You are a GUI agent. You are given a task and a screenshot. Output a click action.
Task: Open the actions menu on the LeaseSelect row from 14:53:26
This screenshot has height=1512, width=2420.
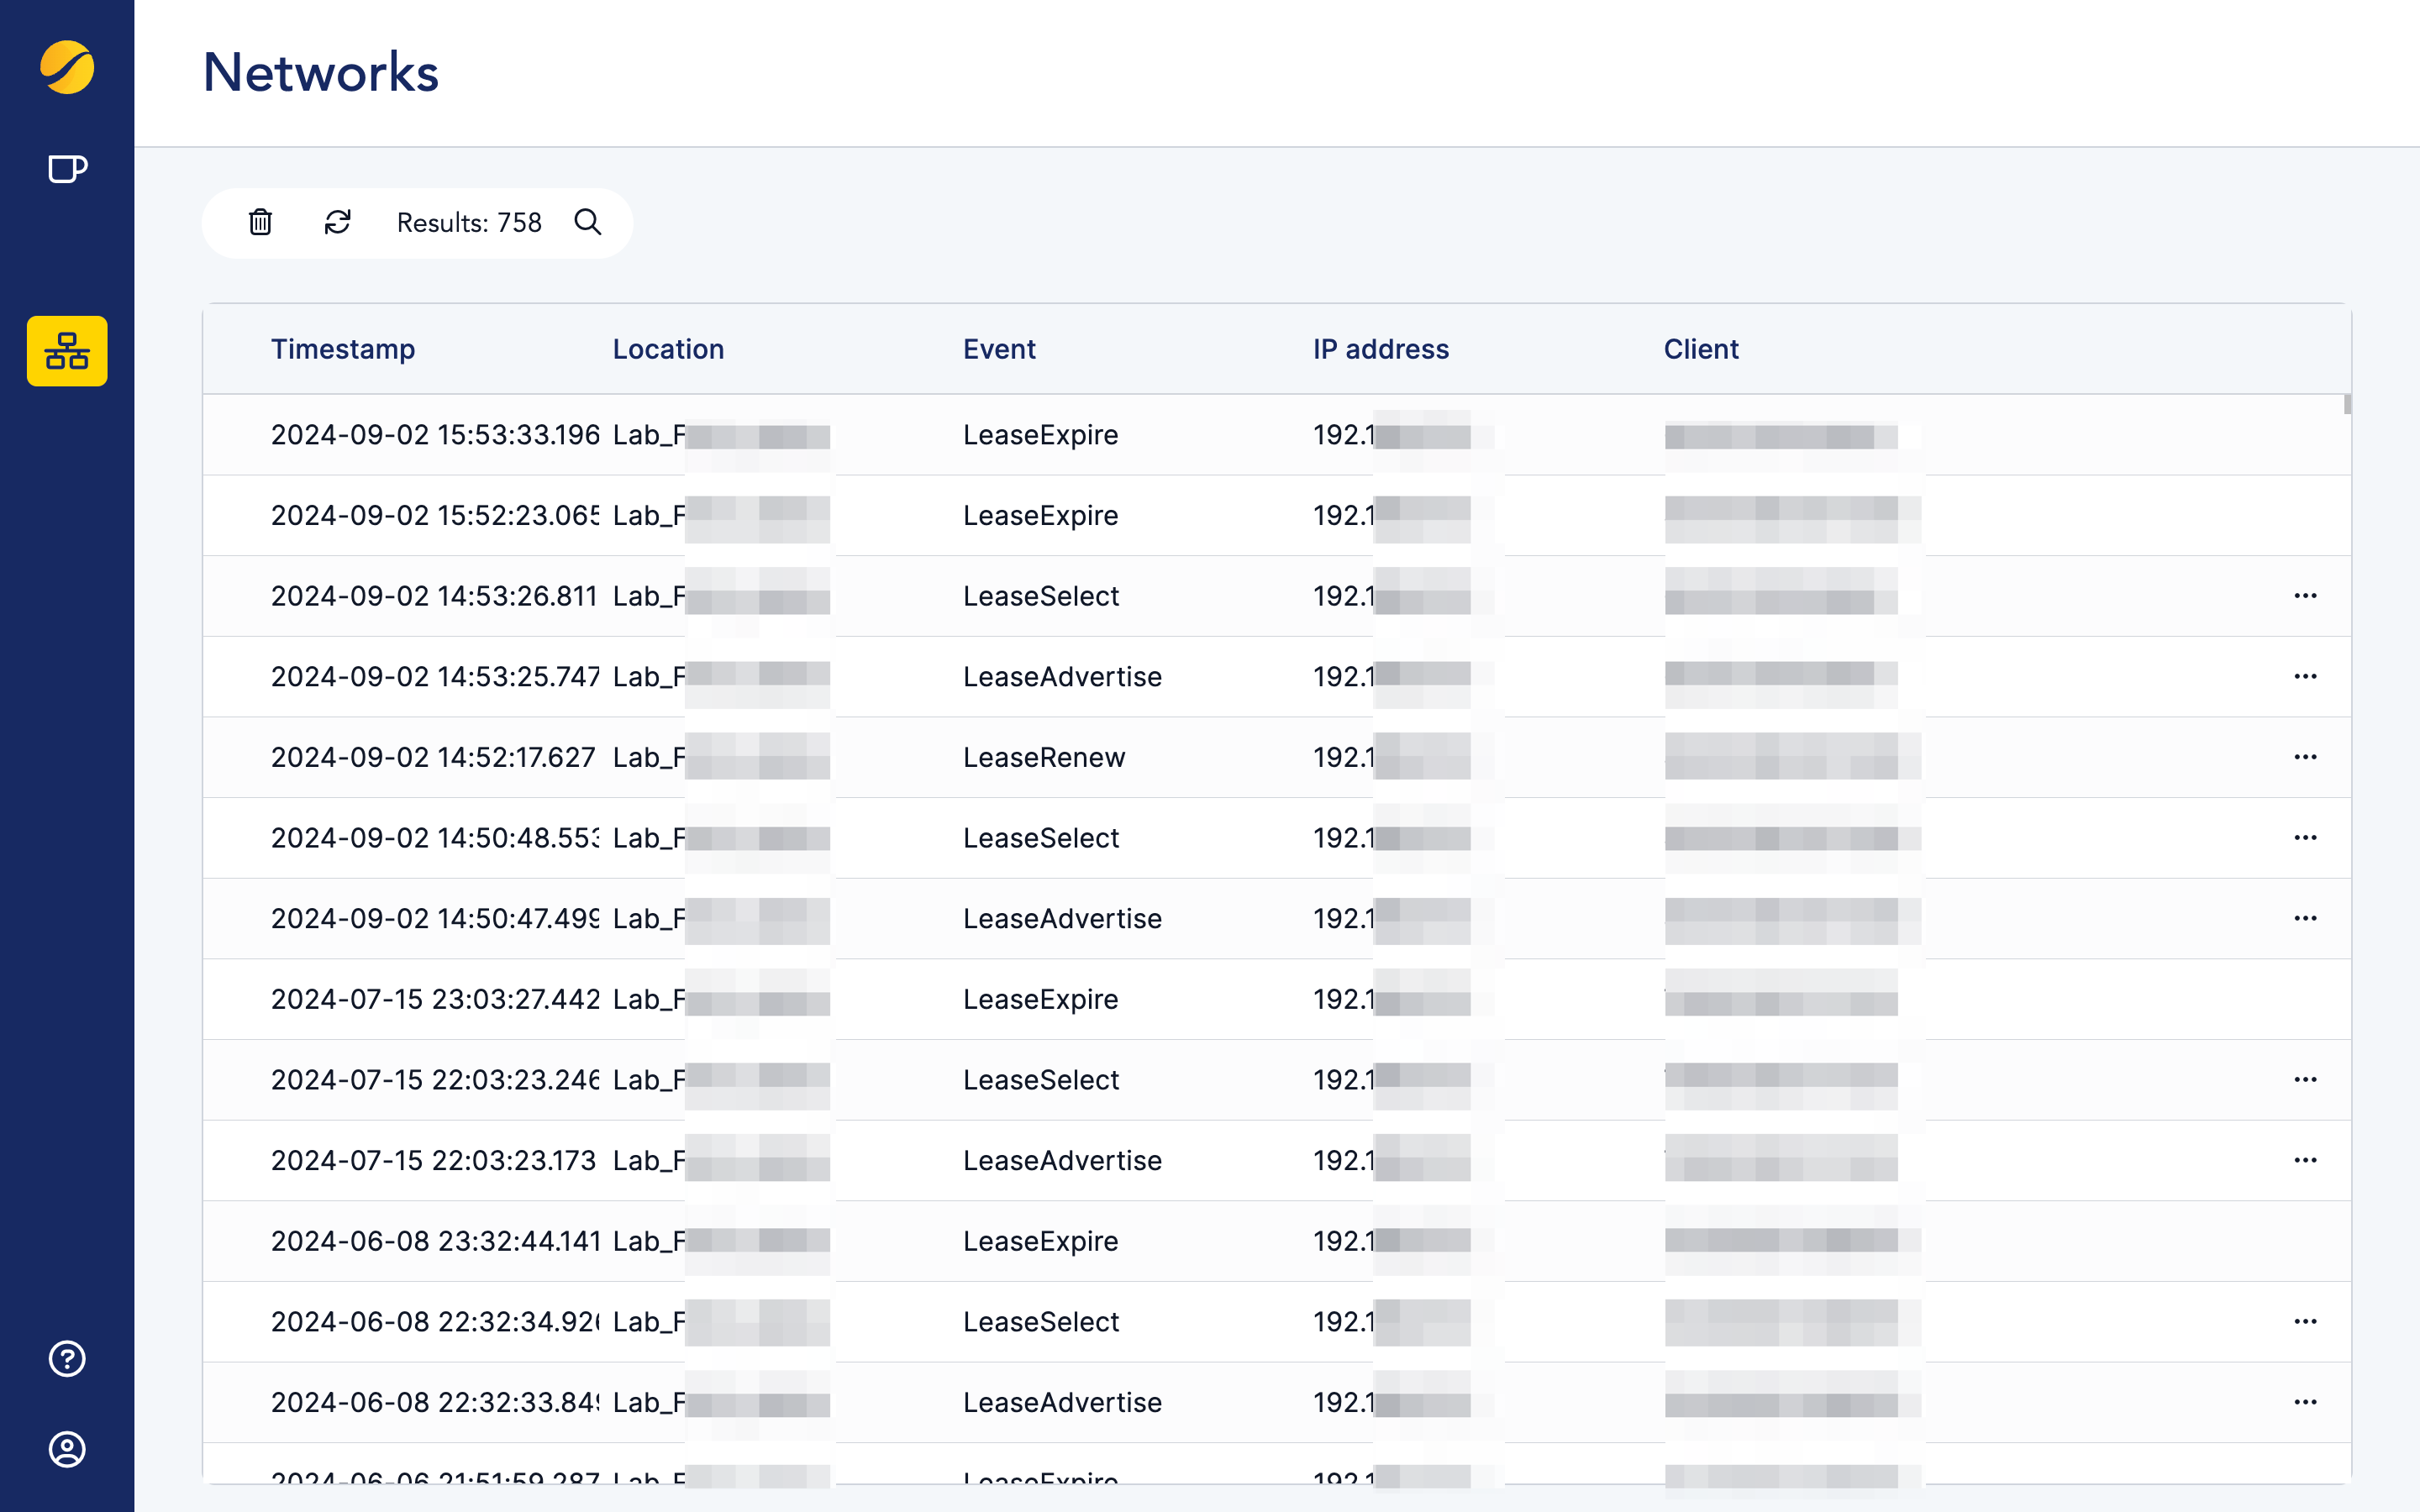(x=2306, y=595)
